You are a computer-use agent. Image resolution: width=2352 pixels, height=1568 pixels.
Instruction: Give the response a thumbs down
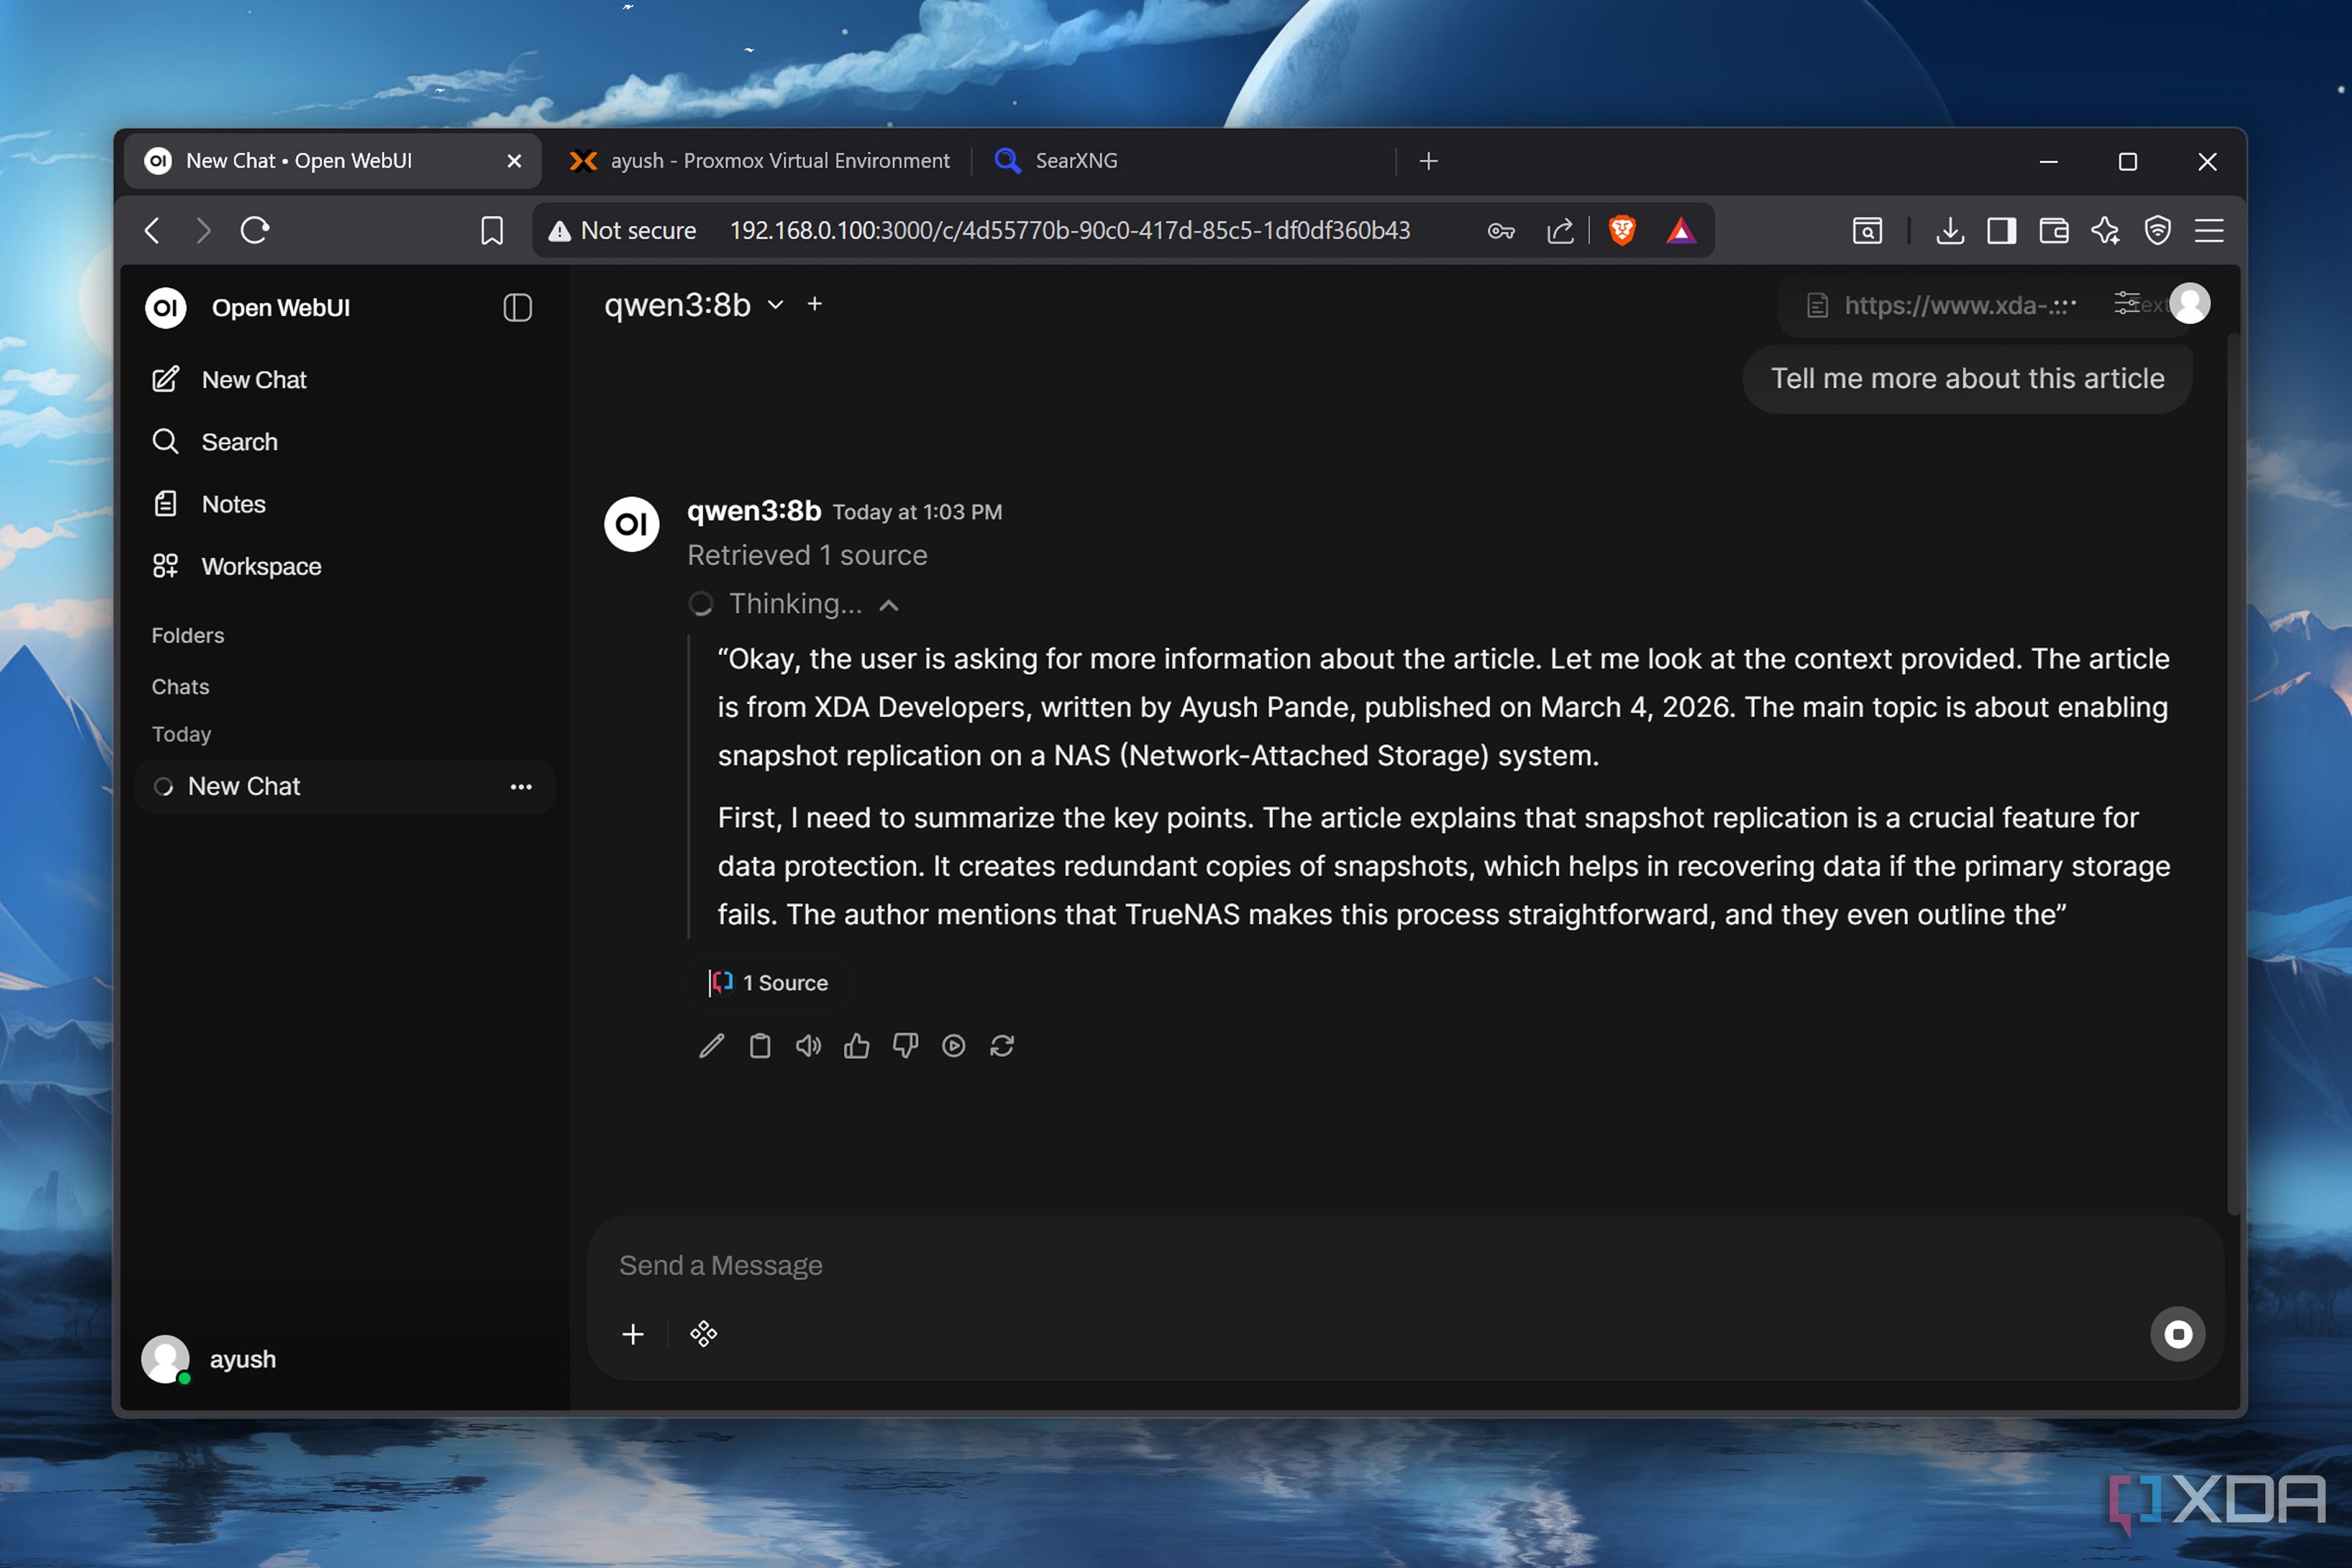905,1046
